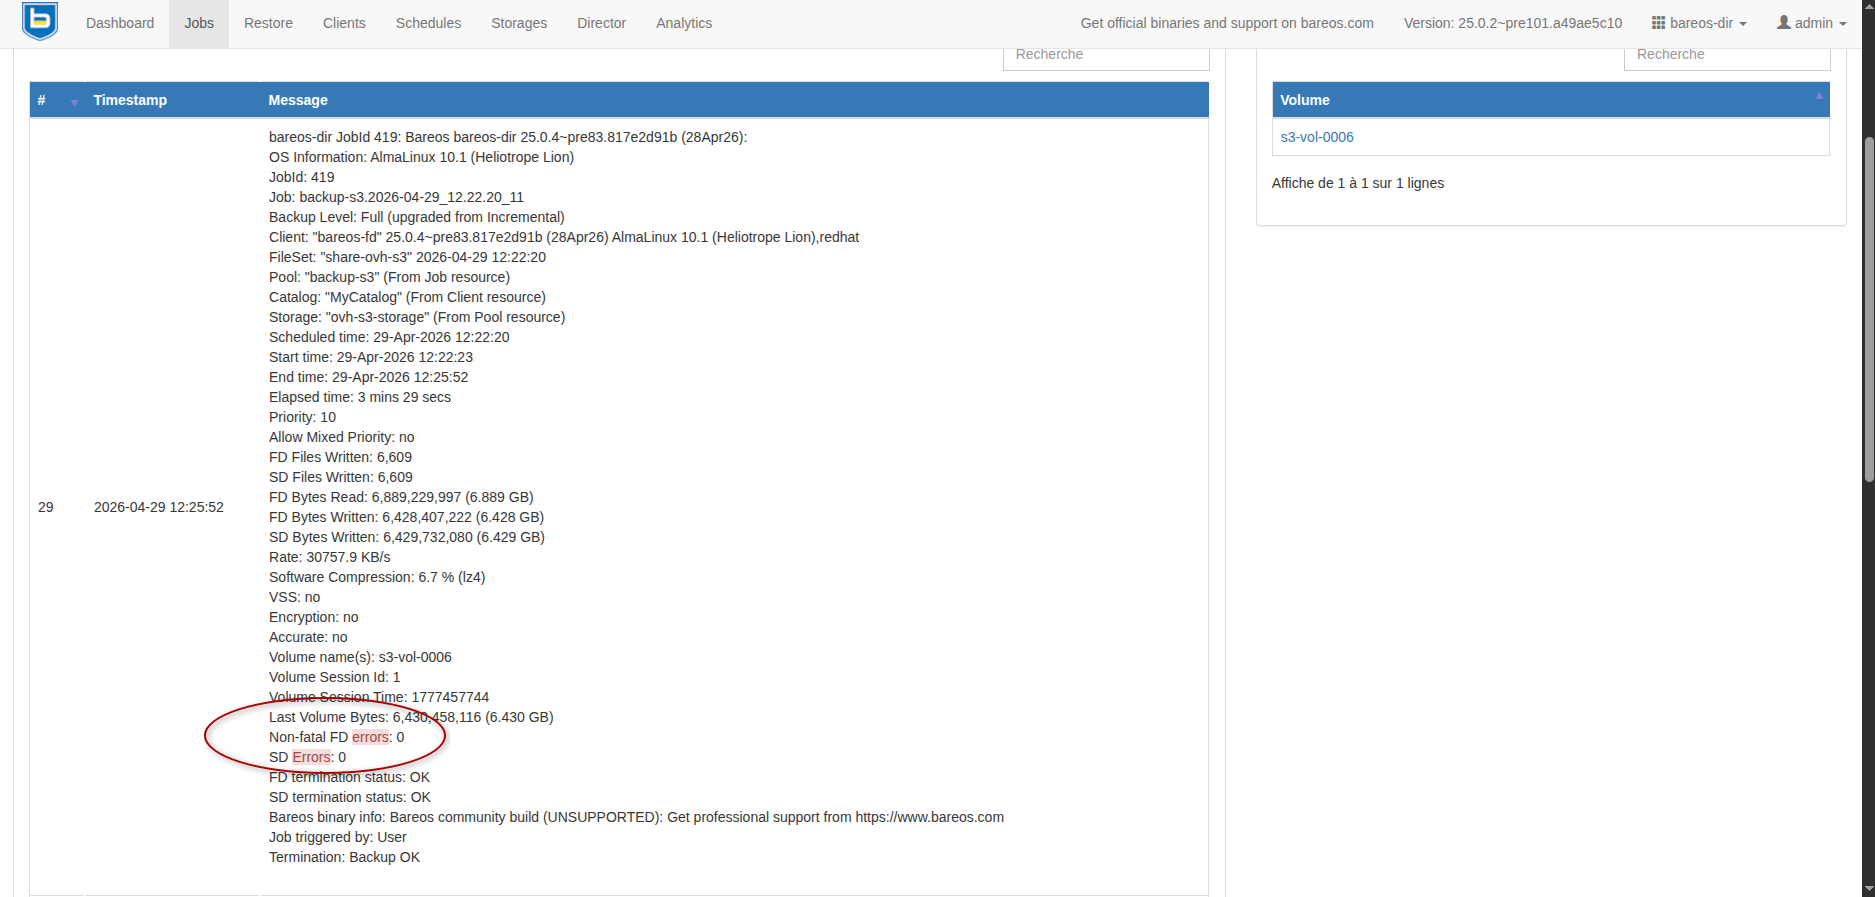Open the Director page
The height and width of the screenshot is (897, 1875).
click(601, 23)
